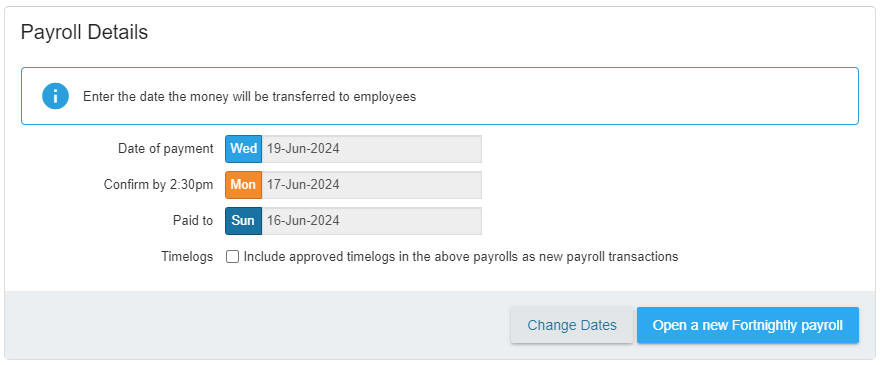Screen dimensions: 880x365
Task: Click the info message about transfer date
Action: (250, 97)
